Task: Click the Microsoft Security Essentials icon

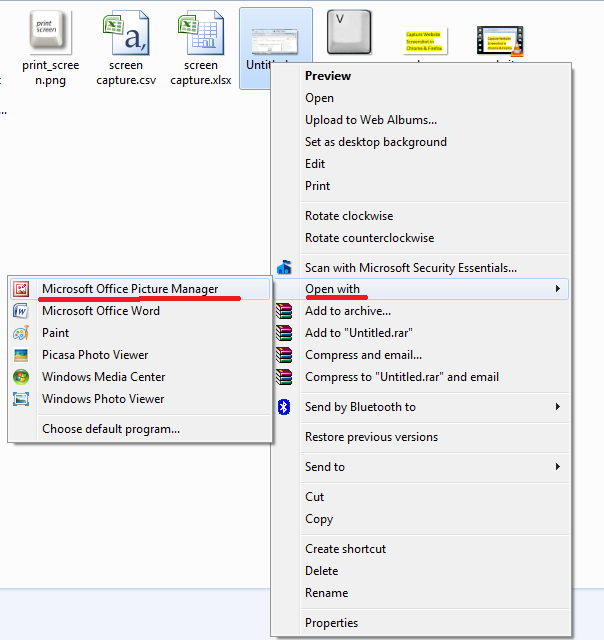Action: 284,267
